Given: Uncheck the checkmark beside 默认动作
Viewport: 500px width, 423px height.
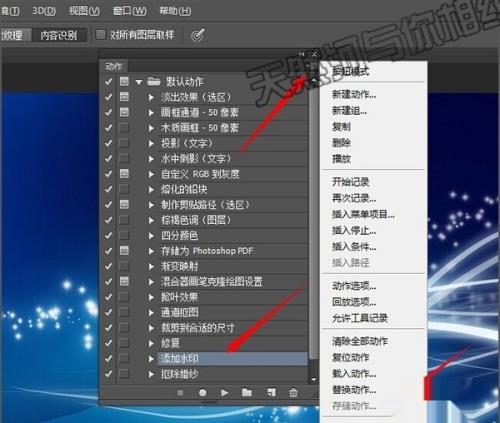Looking at the screenshot, I should (x=108, y=81).
